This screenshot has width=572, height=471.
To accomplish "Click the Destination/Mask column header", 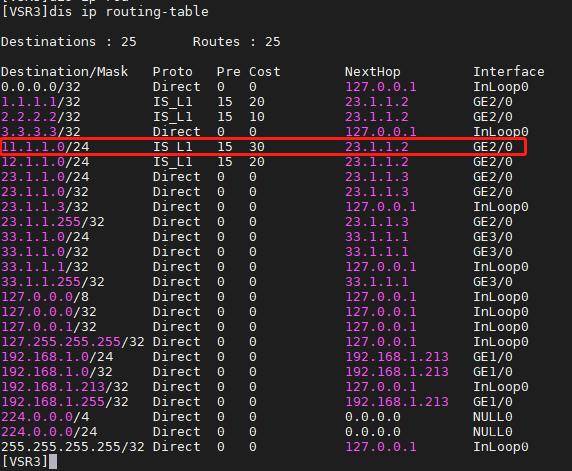I will [x=65, y=72].
